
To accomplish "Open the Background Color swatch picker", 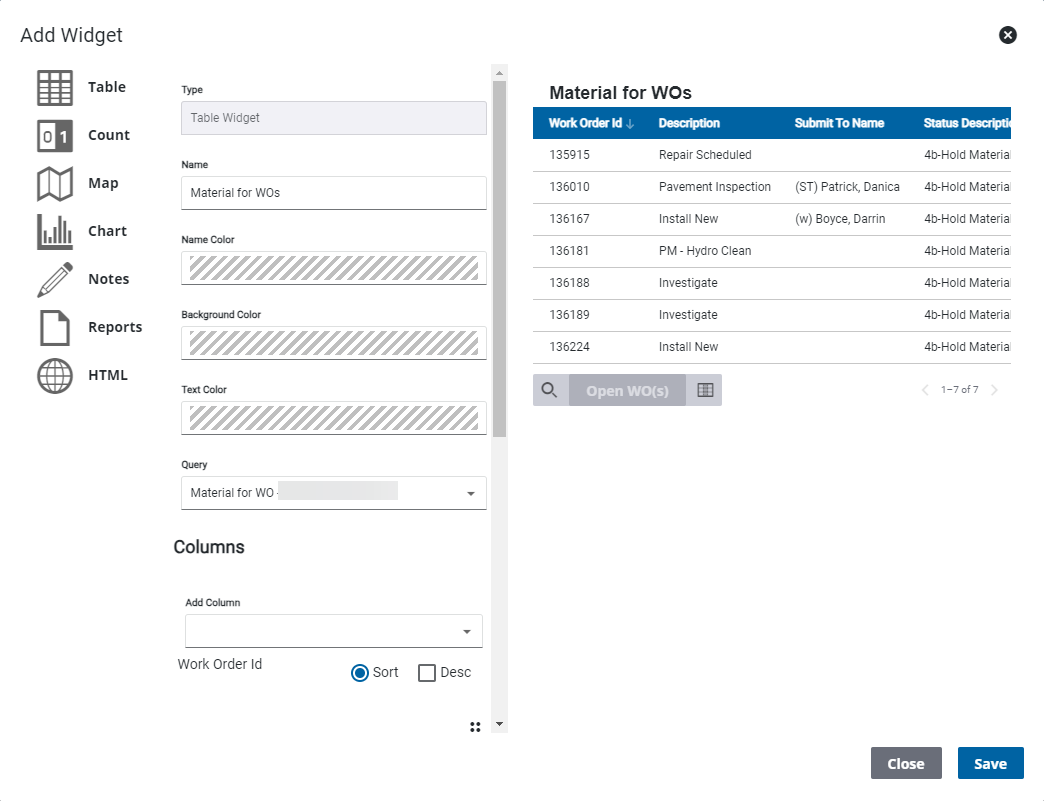I will (x=334, y=344).
